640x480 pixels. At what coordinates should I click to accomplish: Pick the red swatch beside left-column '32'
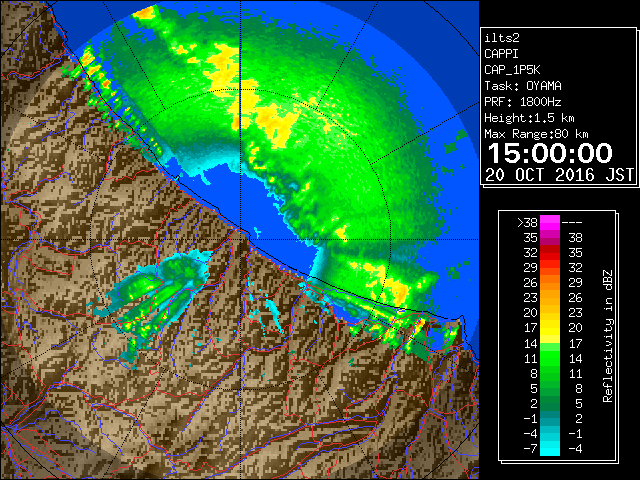[550, 253]
